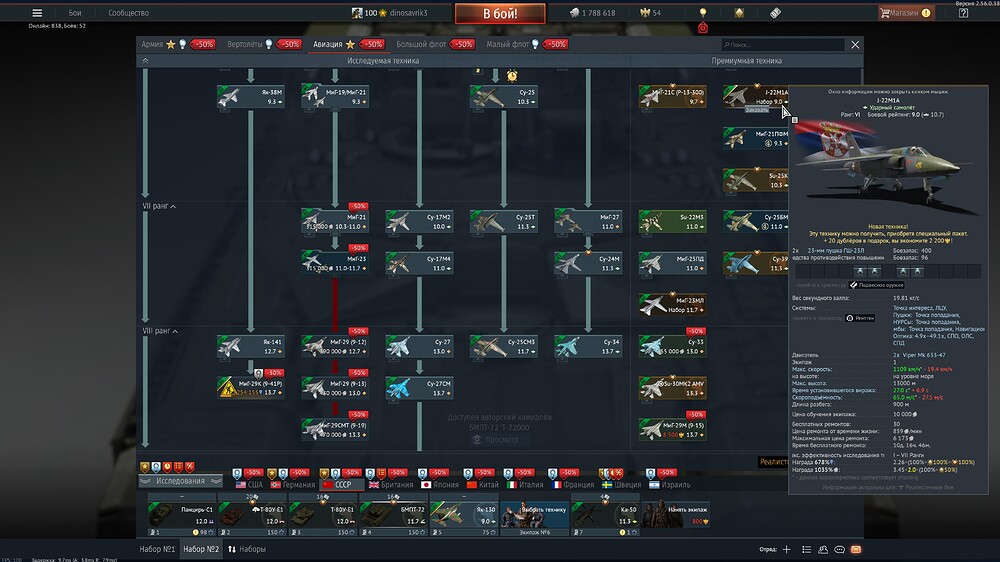Image resolution: width=1000 pixels, height=562 pixels.
Task: Select the Su-30MK2 AMV premium card
Action: pos(672,388)
